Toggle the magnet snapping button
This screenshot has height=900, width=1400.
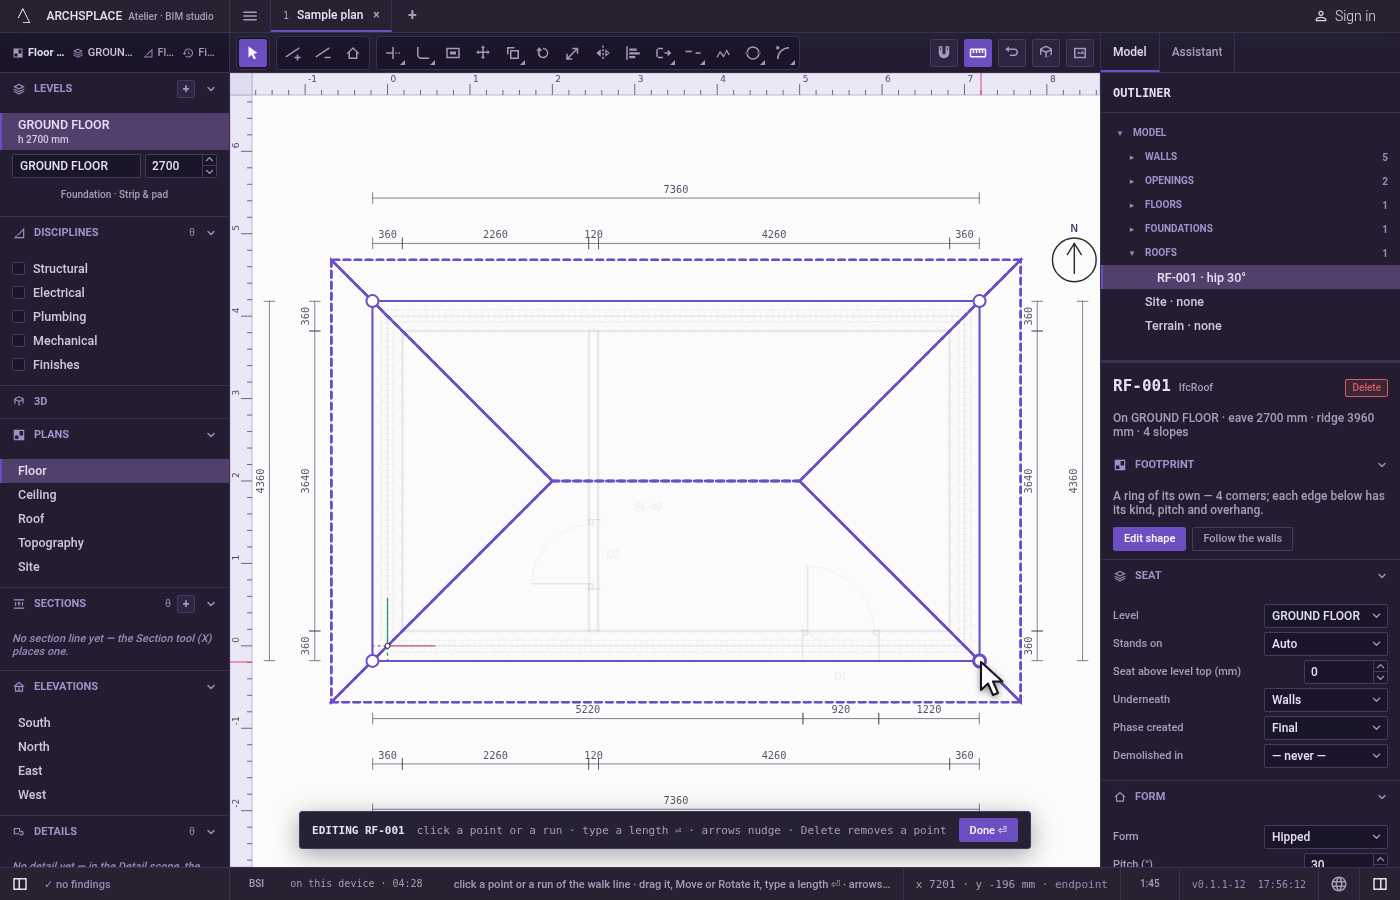pyautogui.click(x=944, y=53)
